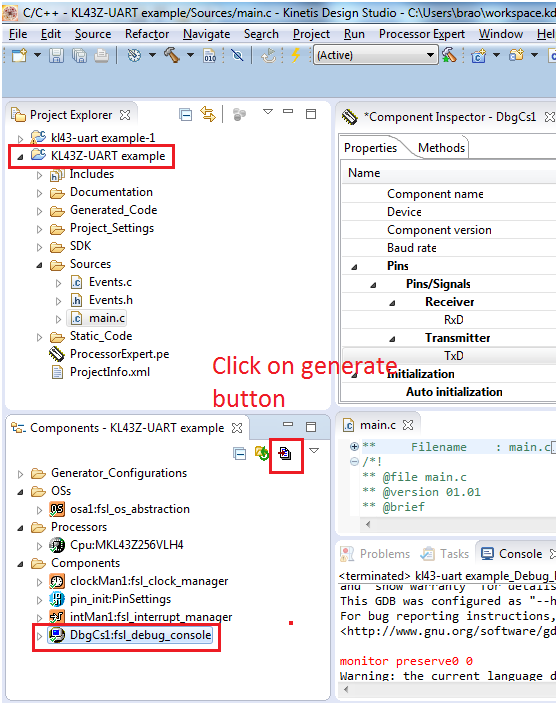The image size is (558, 705).
Task: Click the Project Explorer filter balls icon
Action: click(x=239, y=115)
